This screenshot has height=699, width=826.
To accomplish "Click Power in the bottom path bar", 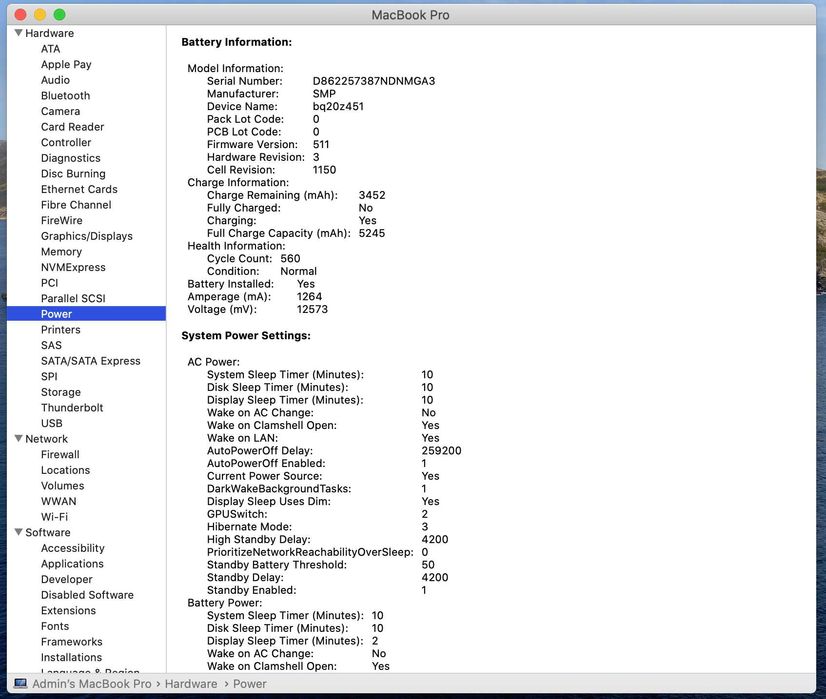I will 250,684.
